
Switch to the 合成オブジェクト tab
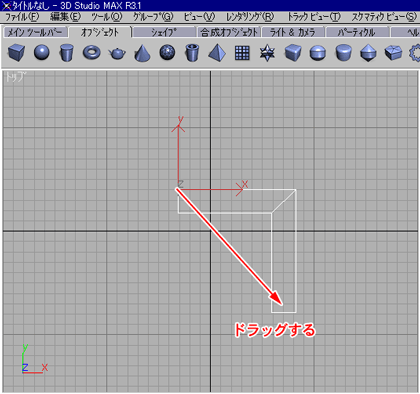229,32
